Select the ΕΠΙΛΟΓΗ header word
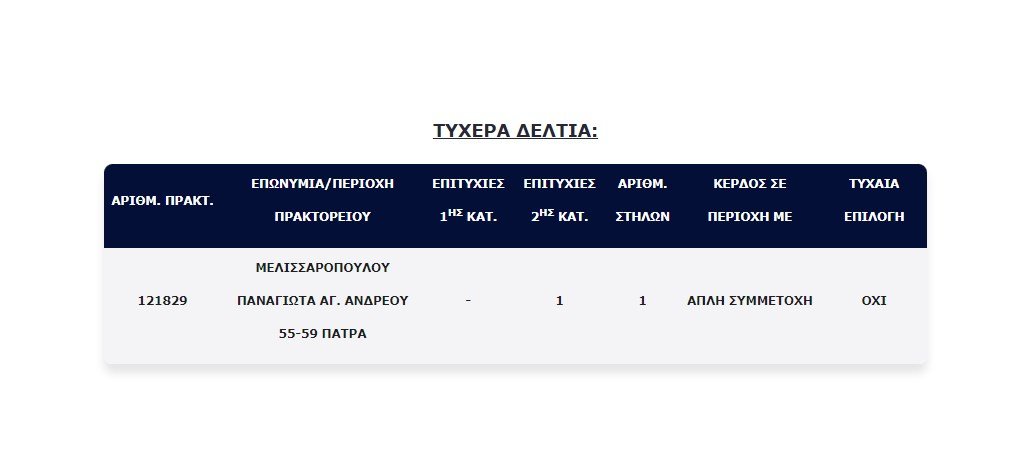This screenshot has height=452, width=1024. click(x=874, y=217)
